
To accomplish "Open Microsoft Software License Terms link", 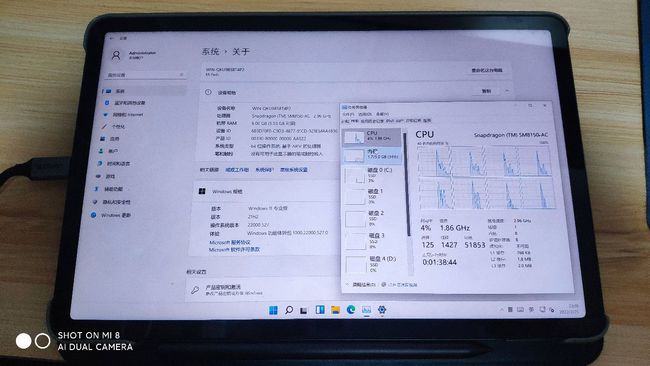I will (234, 250).
